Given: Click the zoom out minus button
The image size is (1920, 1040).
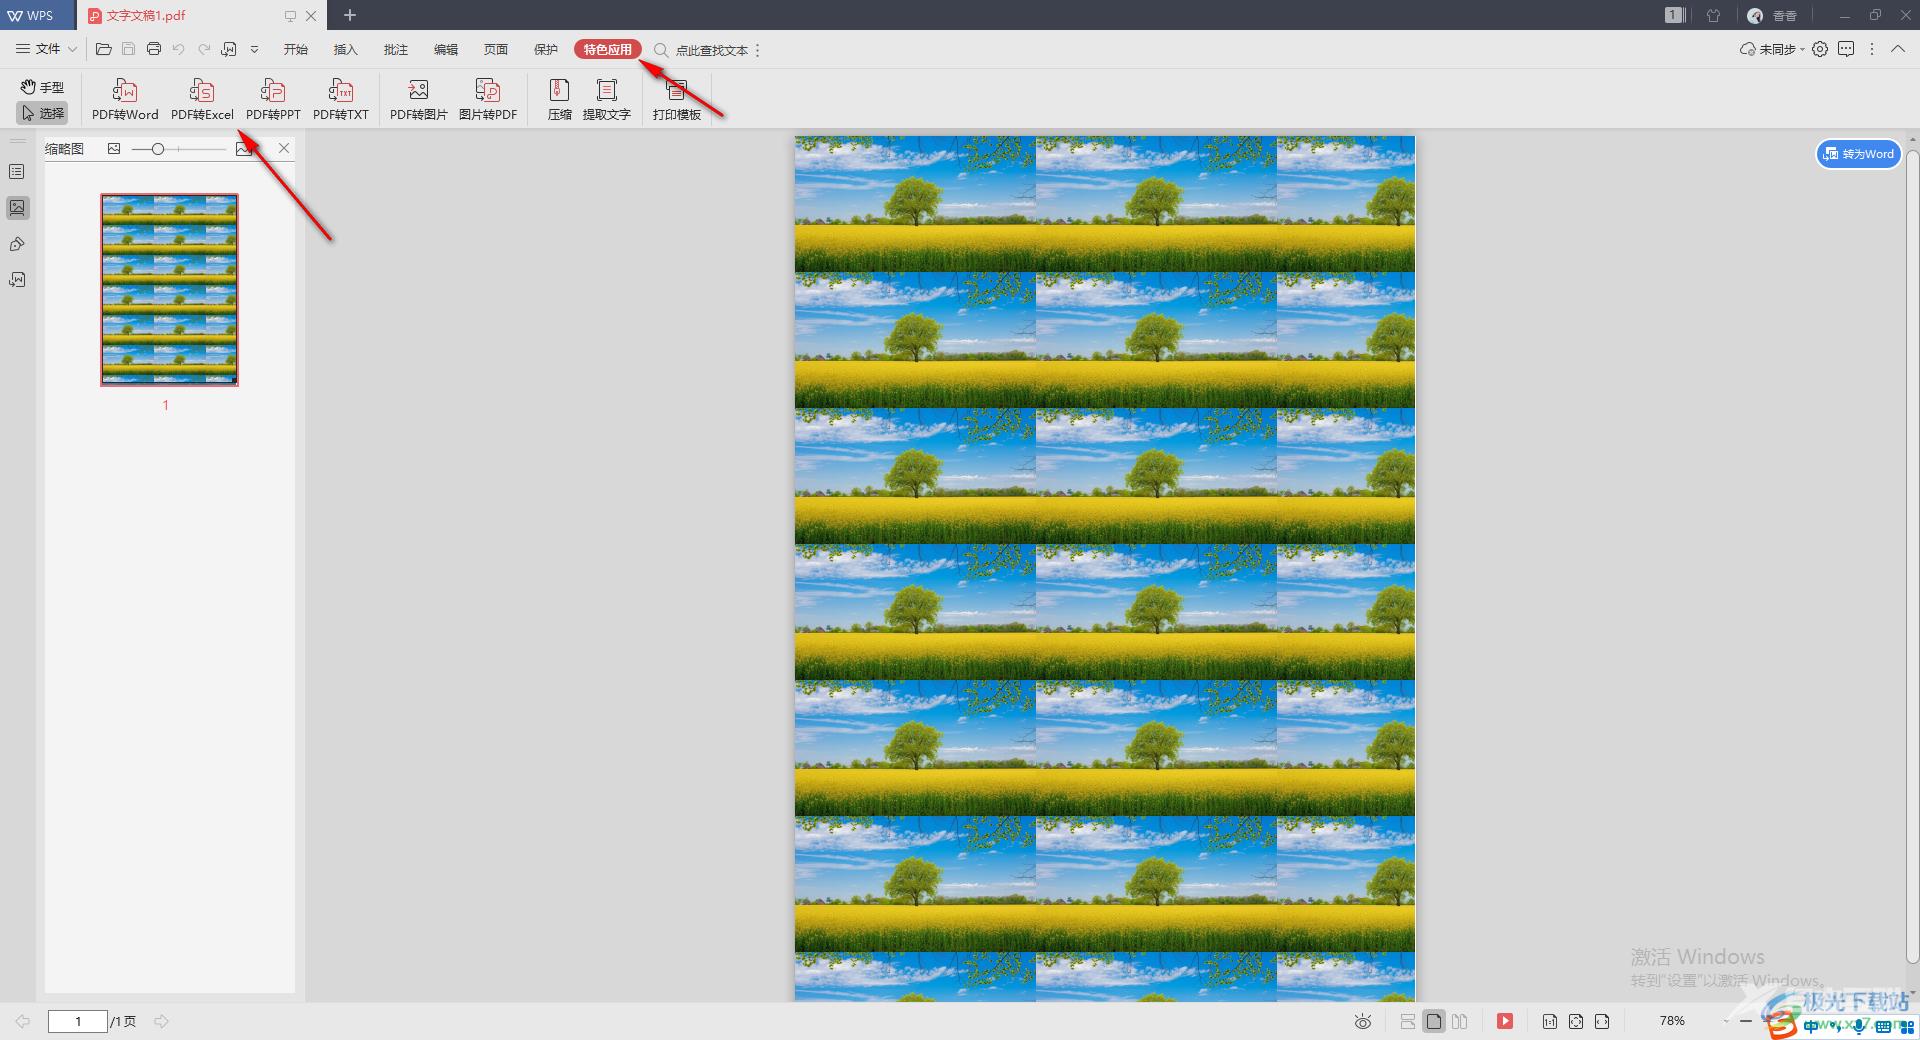Looking at the screenshot, I should click(x=1746, y=1021).
